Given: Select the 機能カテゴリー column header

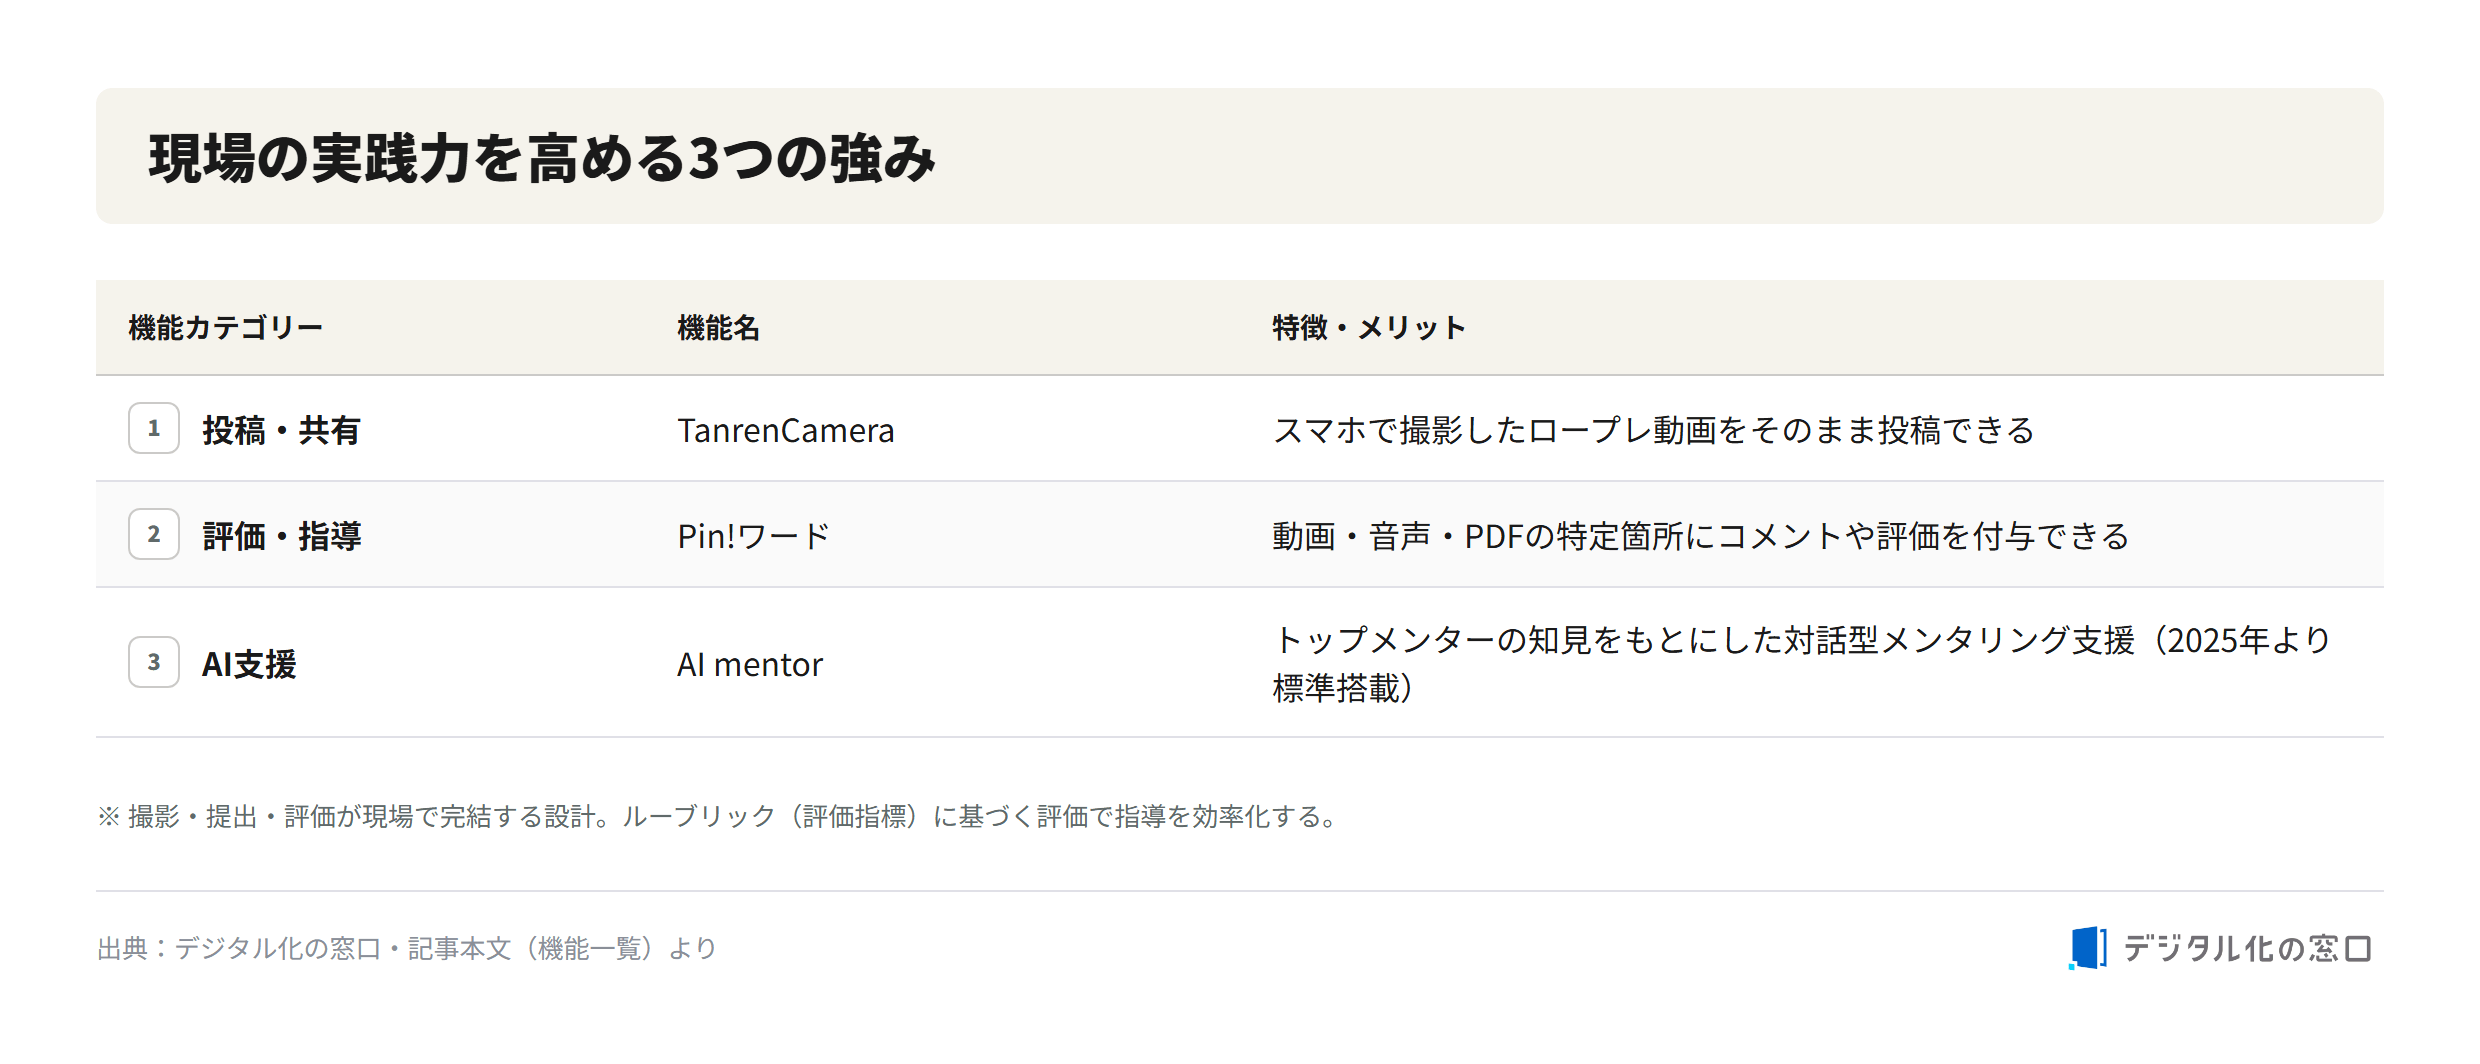Looking at the screenshot, I should point(226,328).
